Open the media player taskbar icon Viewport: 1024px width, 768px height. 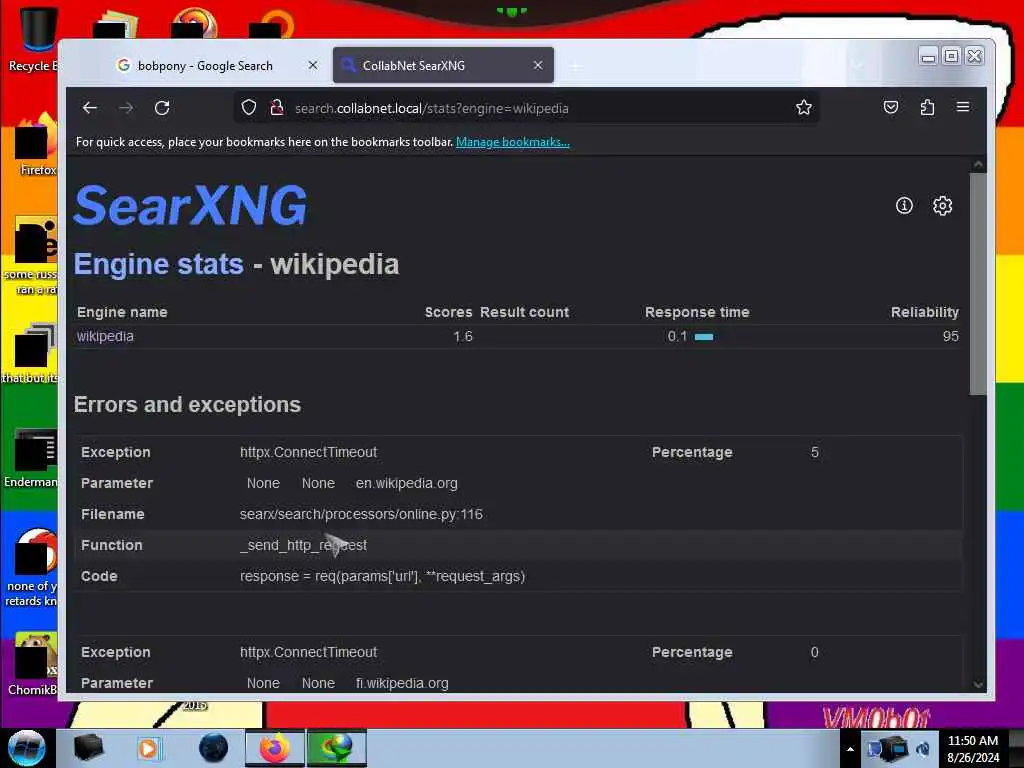click(148, 748)
